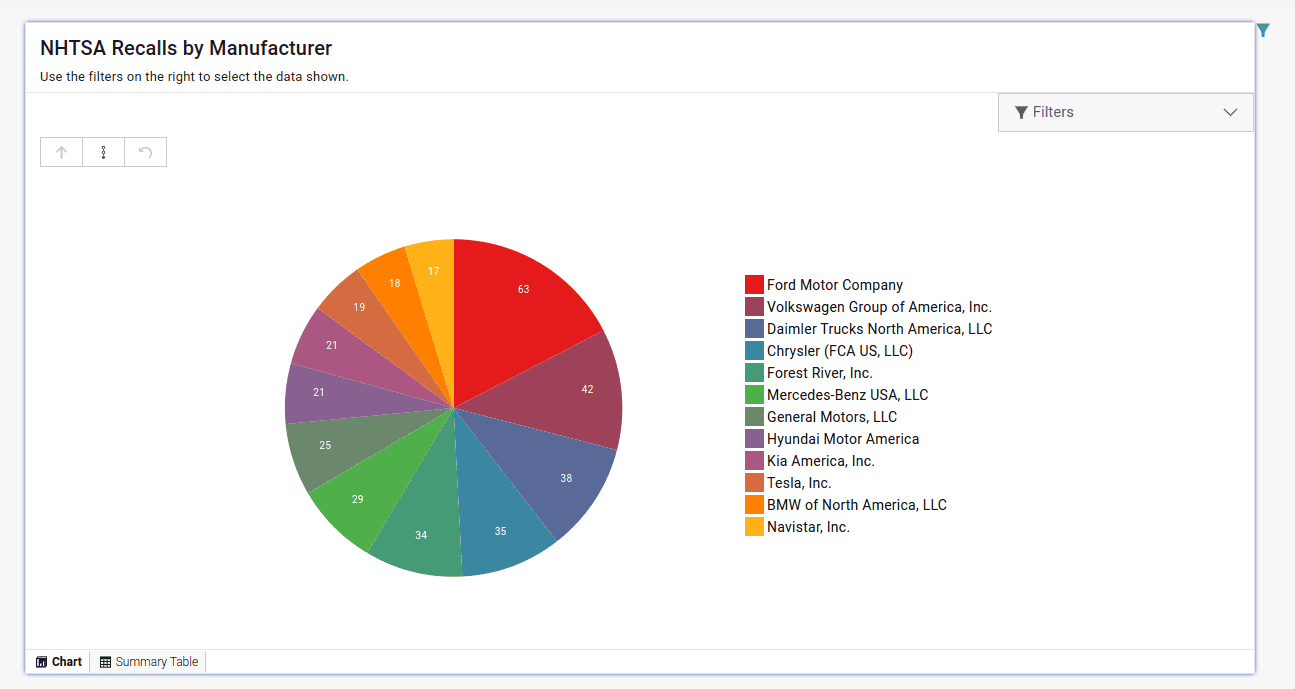Click the drill up arrow button

[61, 152]
